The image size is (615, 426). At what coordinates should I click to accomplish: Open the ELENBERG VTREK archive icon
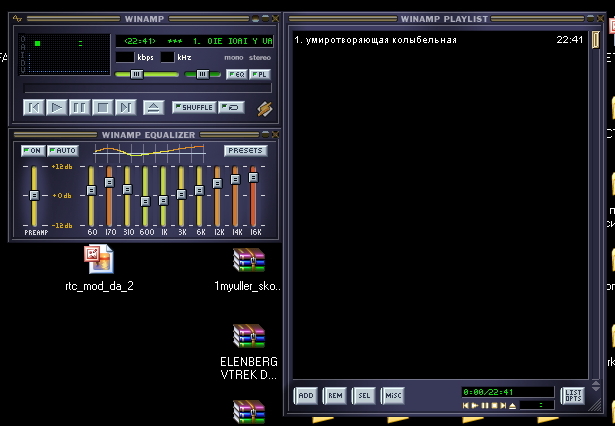pos(248,337)
